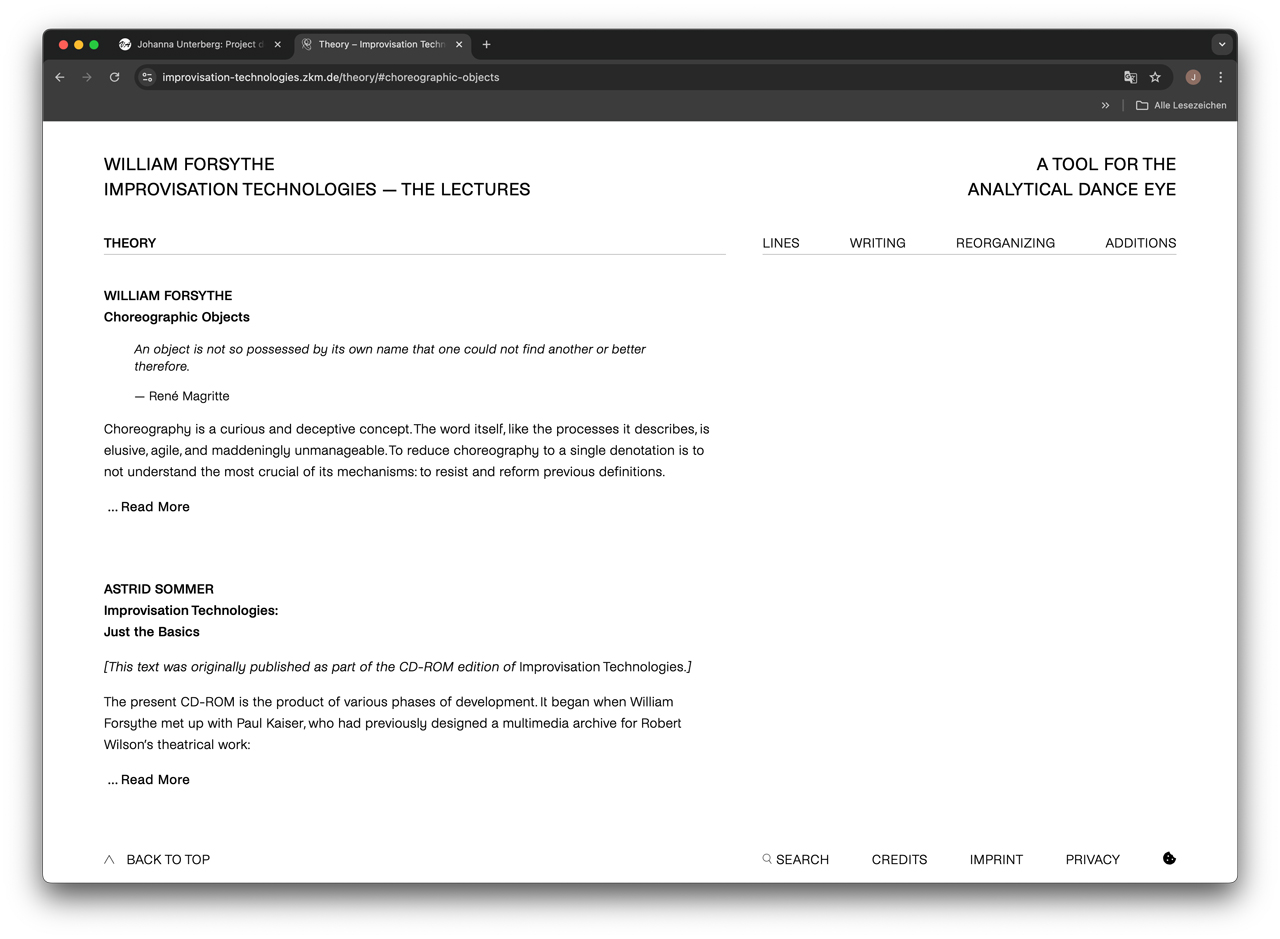Open the IMPRINT page
This screenshot has height=939, width=1280.
(995, 858)
